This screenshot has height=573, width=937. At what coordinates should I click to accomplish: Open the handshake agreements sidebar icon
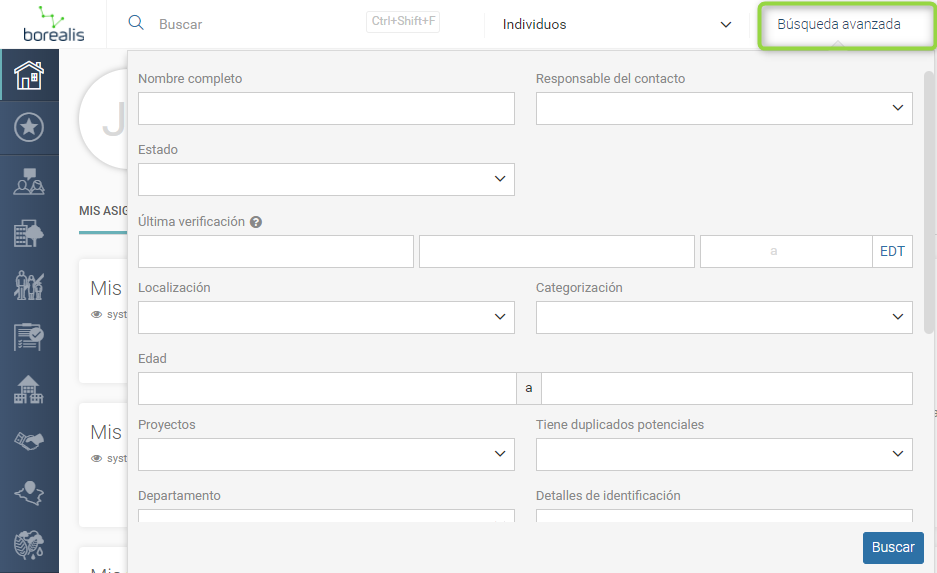click(x=29, y=442)
